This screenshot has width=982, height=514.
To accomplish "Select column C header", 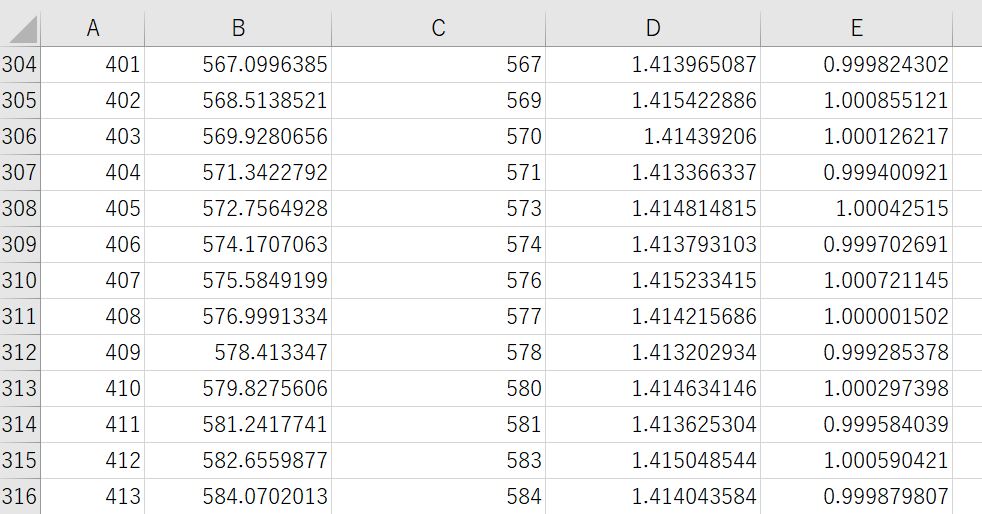I will pos(438,28).
